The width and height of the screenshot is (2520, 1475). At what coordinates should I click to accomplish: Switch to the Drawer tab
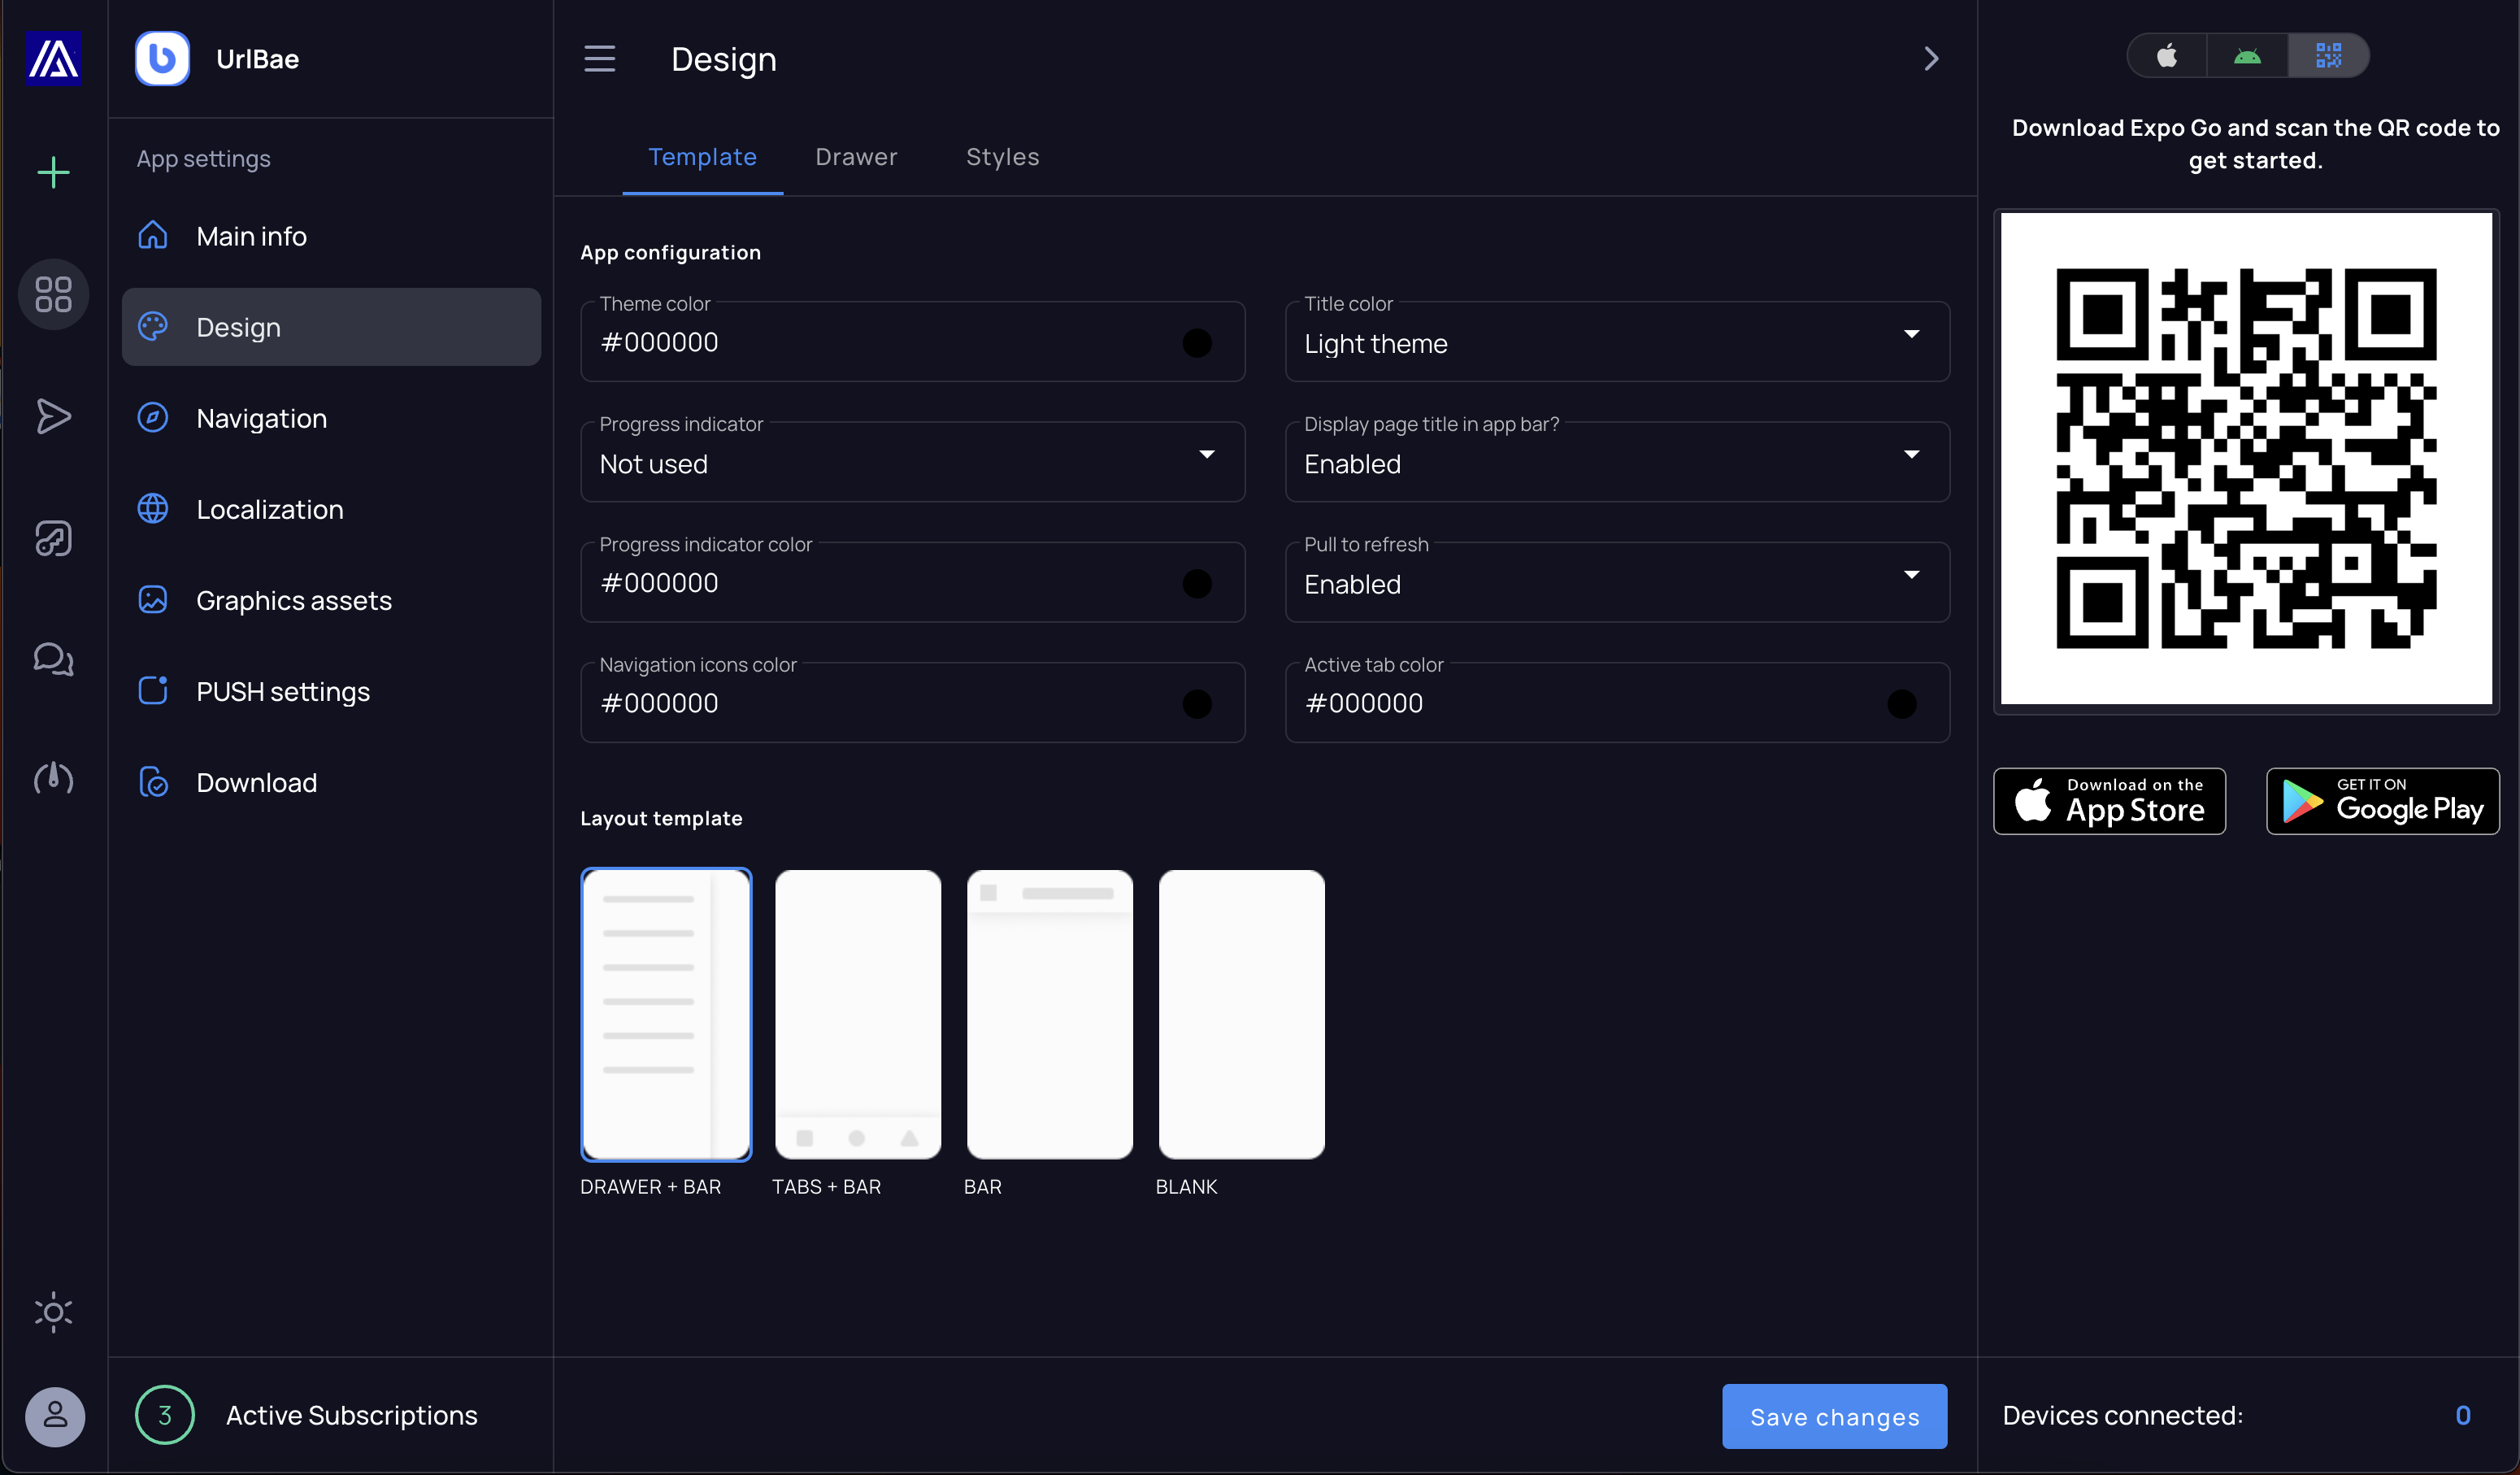click(856, 157)
